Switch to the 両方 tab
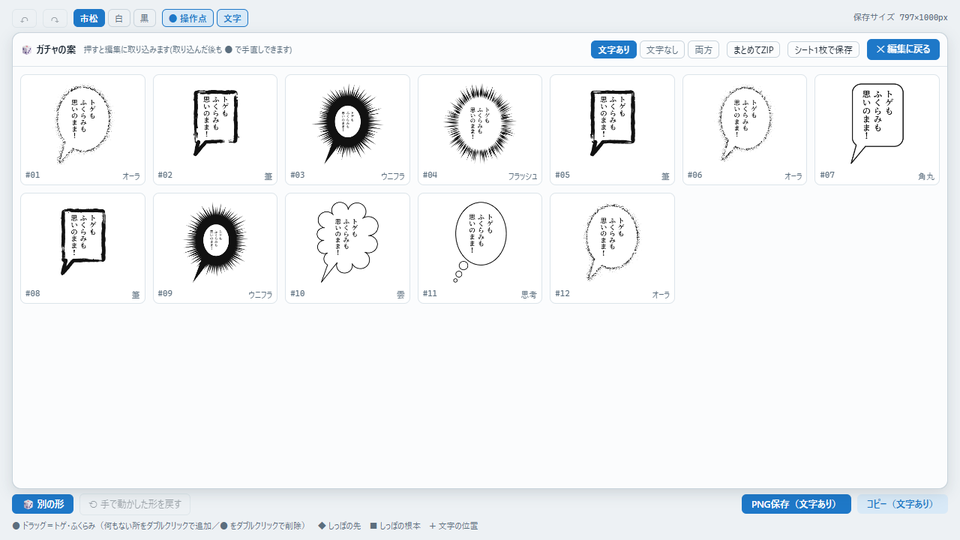Image resolution: width=960 pixels, height=540 pixels. (703, 50)
